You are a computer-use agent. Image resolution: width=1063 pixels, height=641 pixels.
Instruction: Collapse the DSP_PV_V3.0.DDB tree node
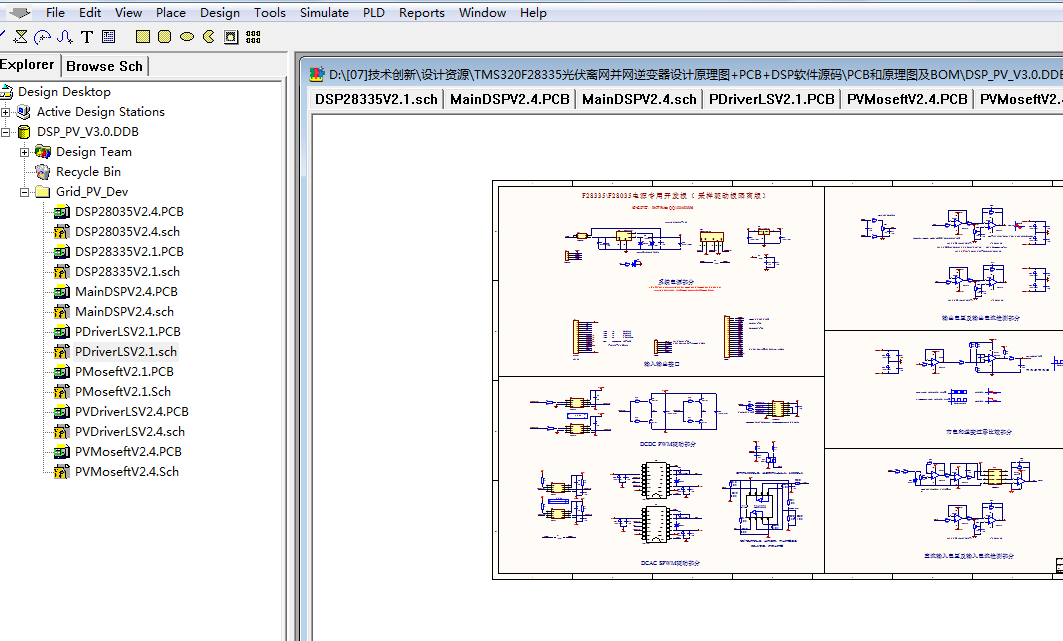point(5,131)
